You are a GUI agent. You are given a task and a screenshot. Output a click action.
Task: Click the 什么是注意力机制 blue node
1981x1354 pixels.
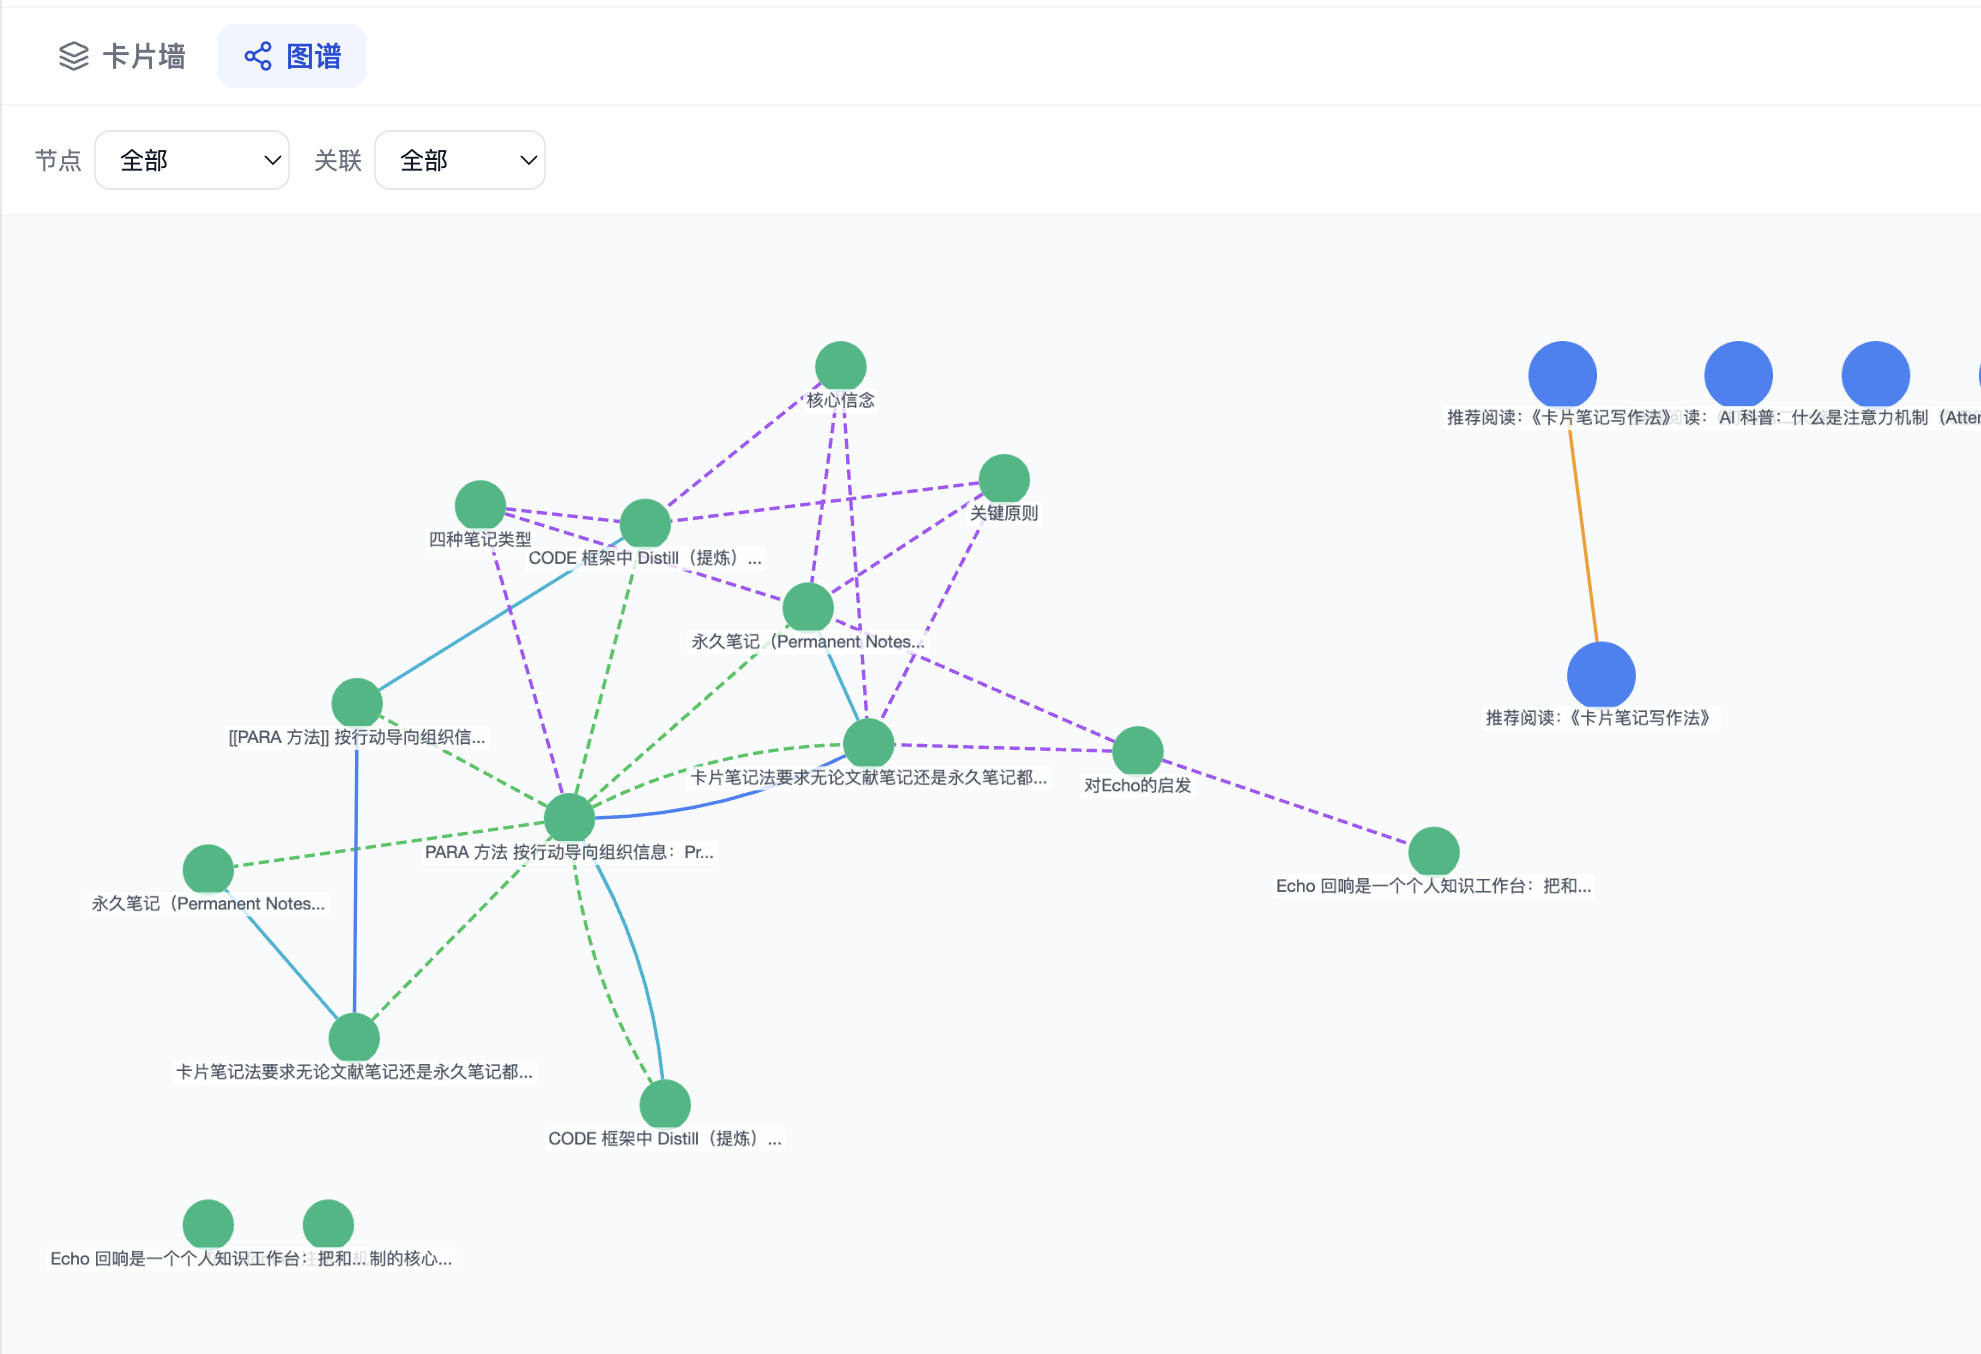[x=1876, y=375]
